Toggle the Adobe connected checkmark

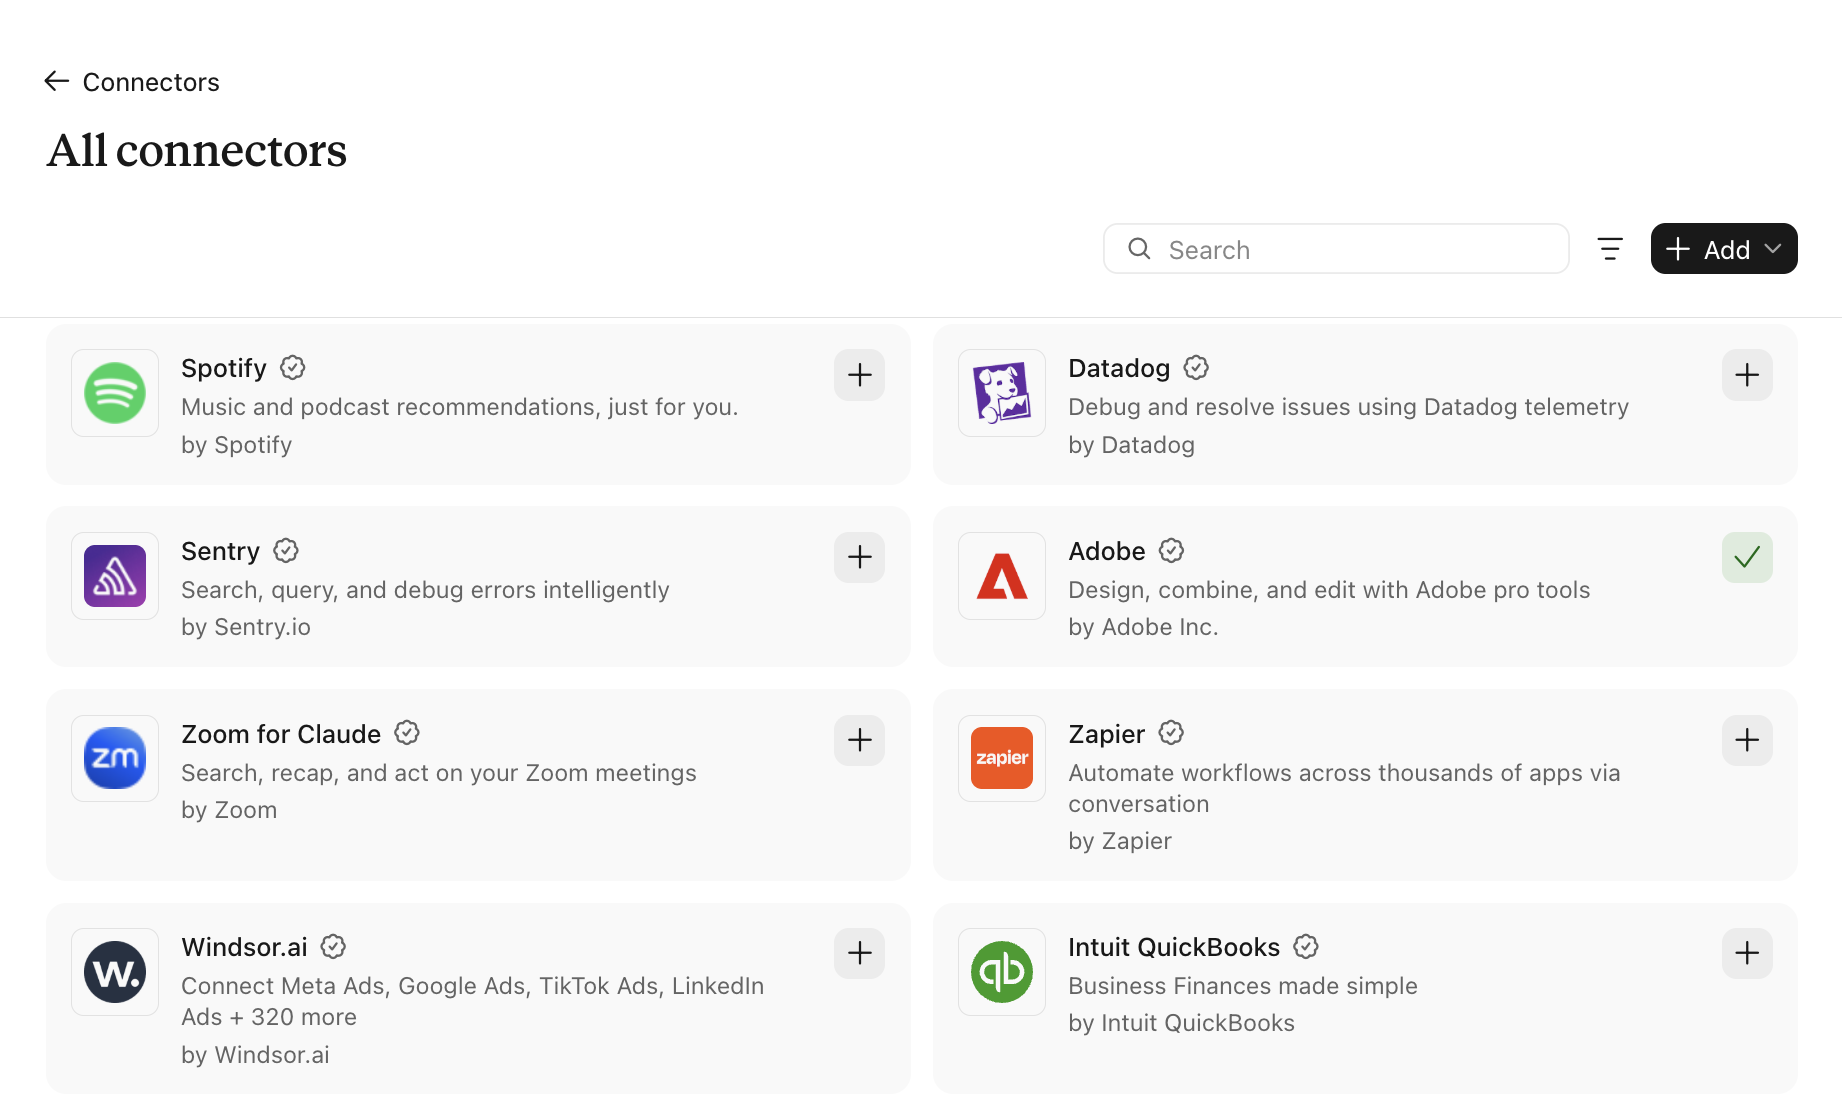pos(1747,557)
